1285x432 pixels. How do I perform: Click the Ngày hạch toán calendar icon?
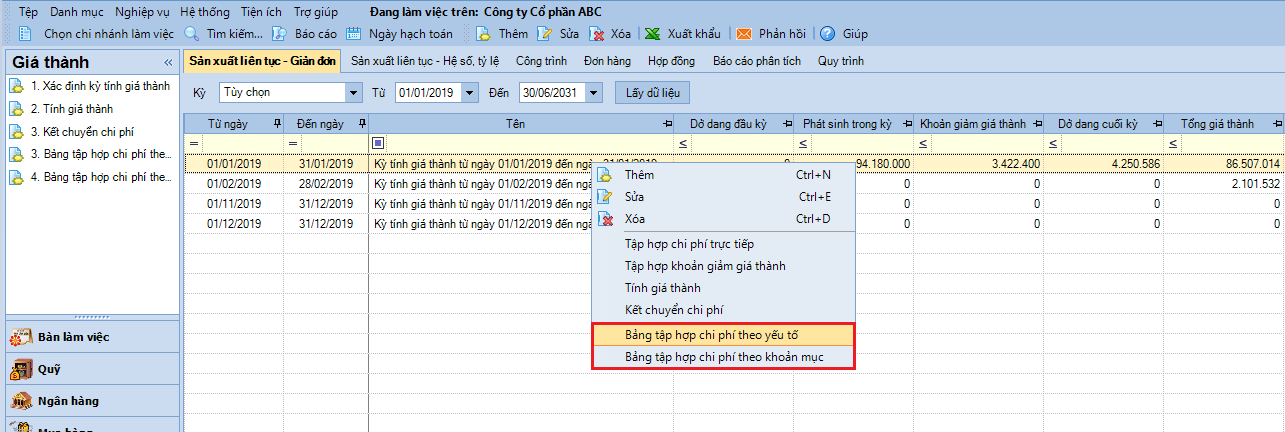pos(352,33)
